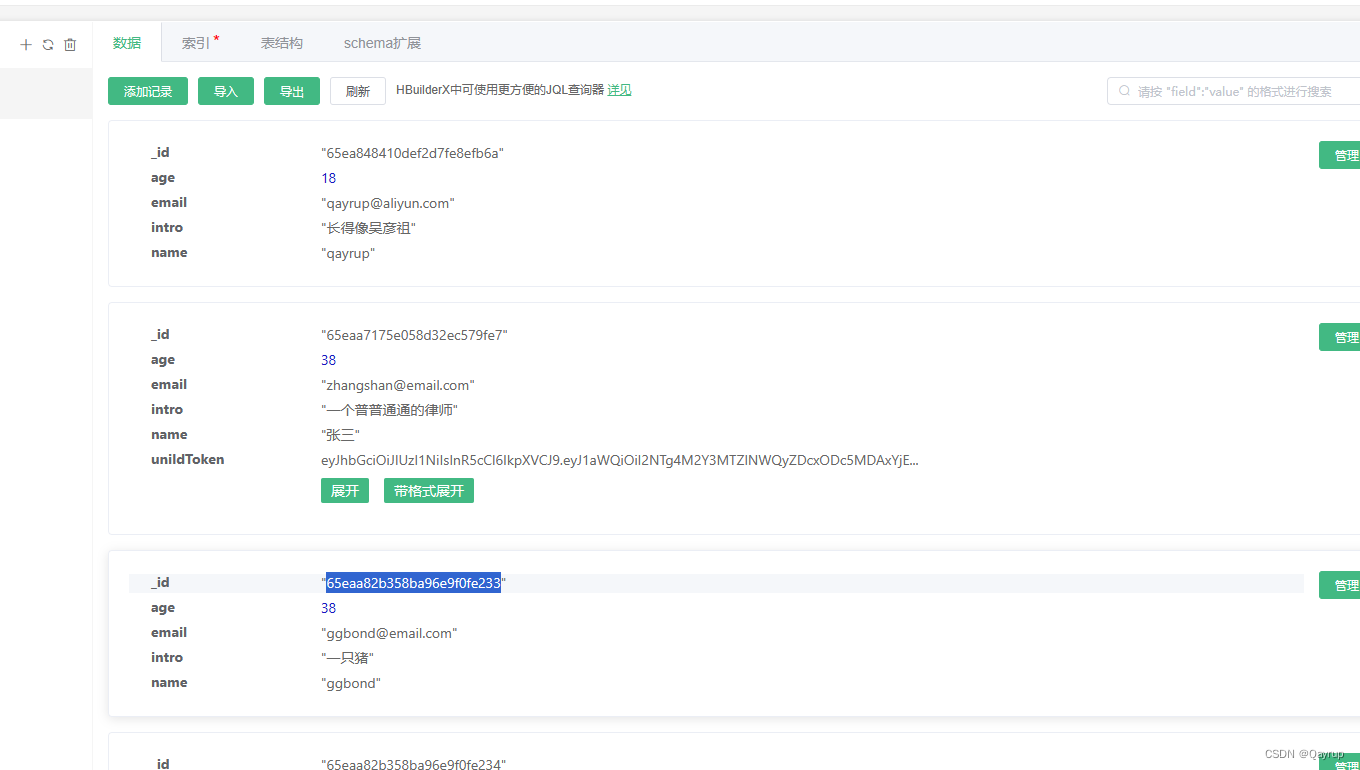This screenshot has width=1360, height=770.
Task: Switch to the 索引 tab
Action: 196,42
